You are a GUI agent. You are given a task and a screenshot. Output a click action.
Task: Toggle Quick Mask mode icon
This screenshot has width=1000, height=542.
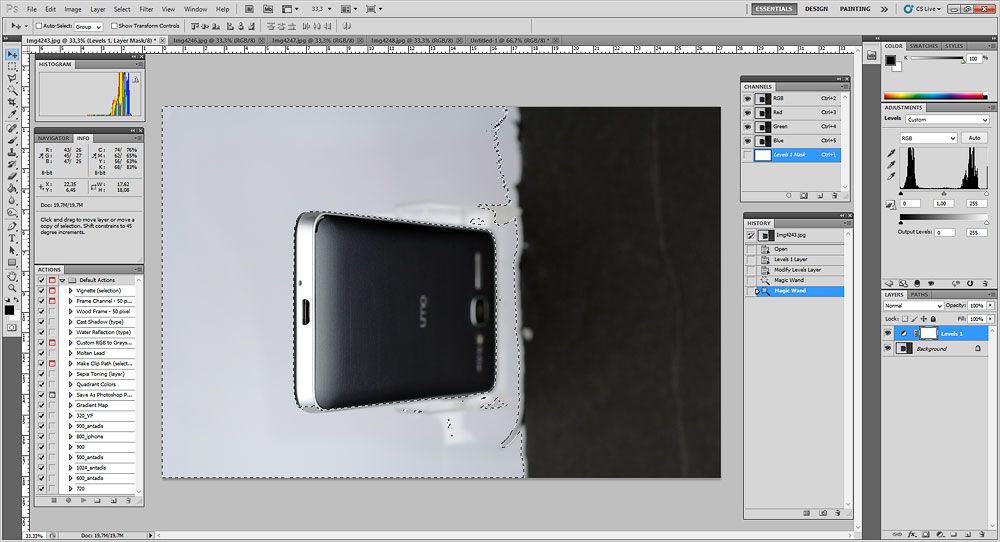click(11, 327)
